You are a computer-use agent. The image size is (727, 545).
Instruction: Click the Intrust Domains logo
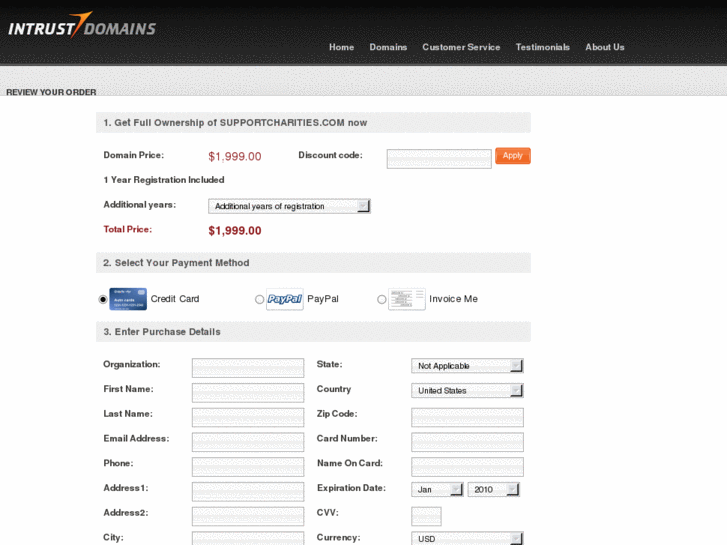[x=82, y=25]
